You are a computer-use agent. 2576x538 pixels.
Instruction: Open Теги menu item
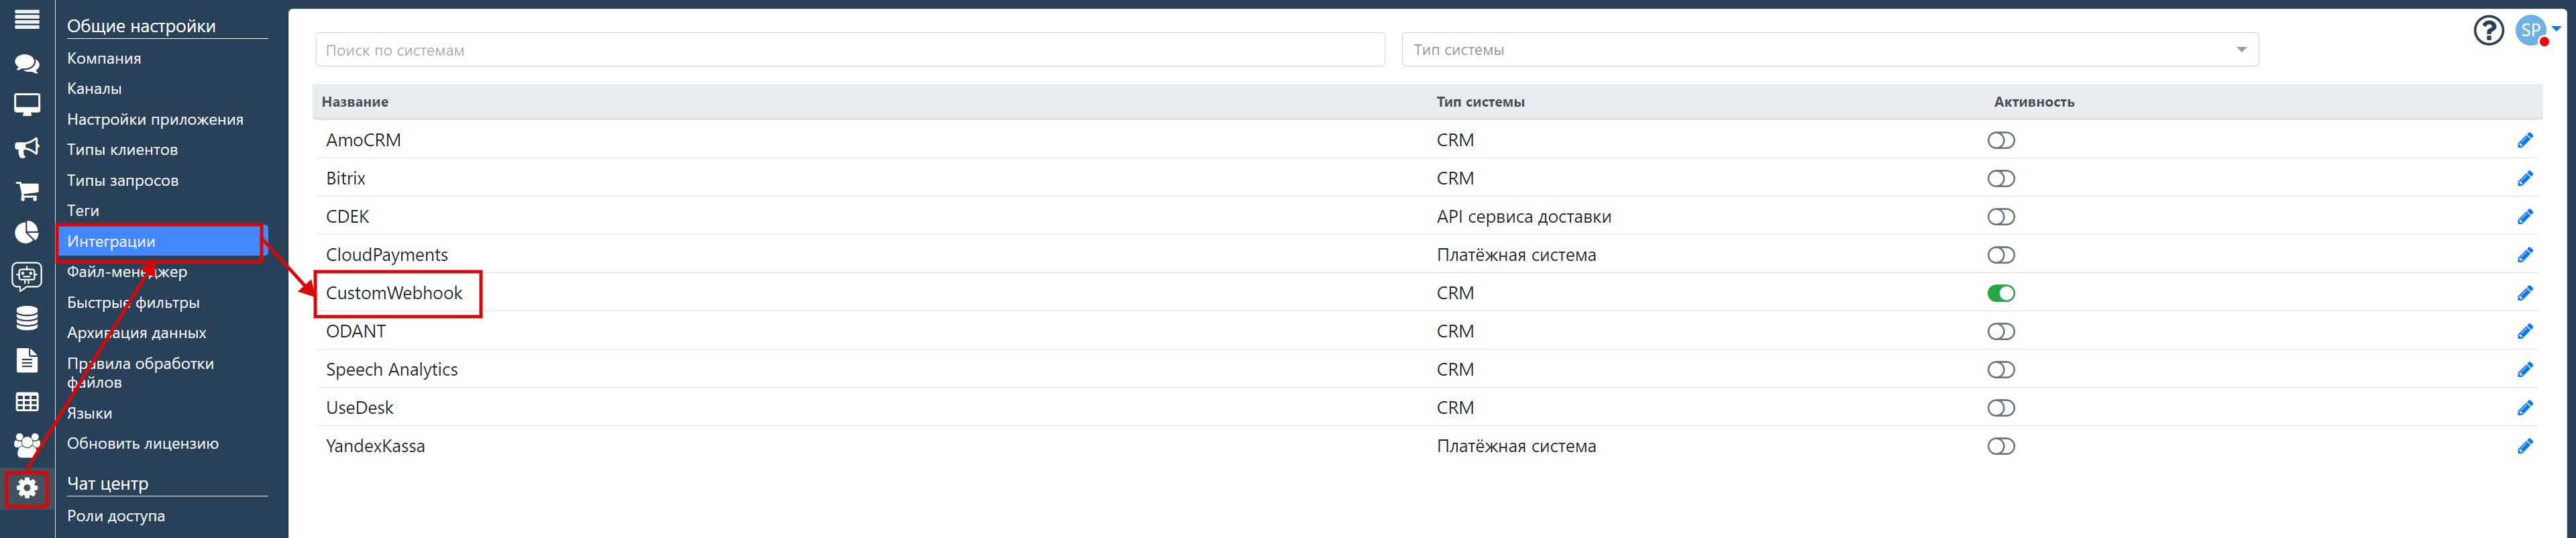point(83,210)
